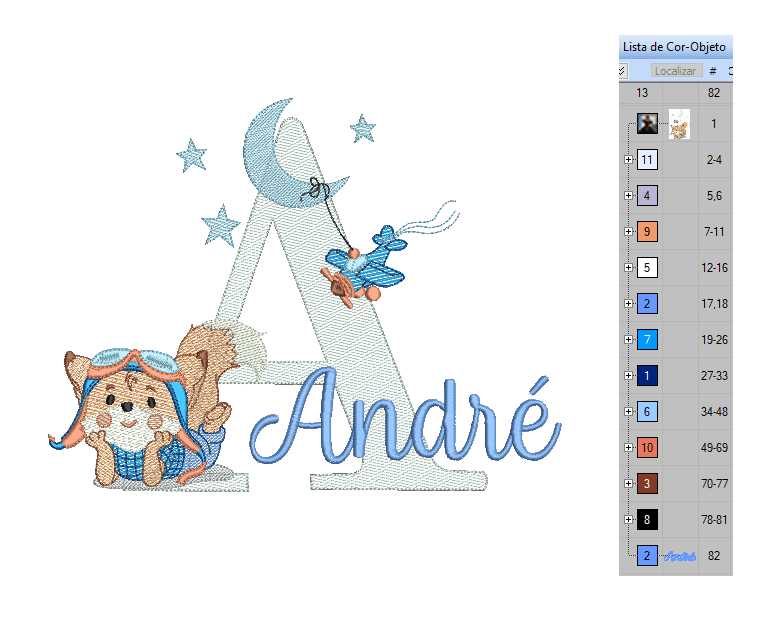This screenshot has width=766, height=620.
Task: Click the # column header icon
Action: coord(713,71)
